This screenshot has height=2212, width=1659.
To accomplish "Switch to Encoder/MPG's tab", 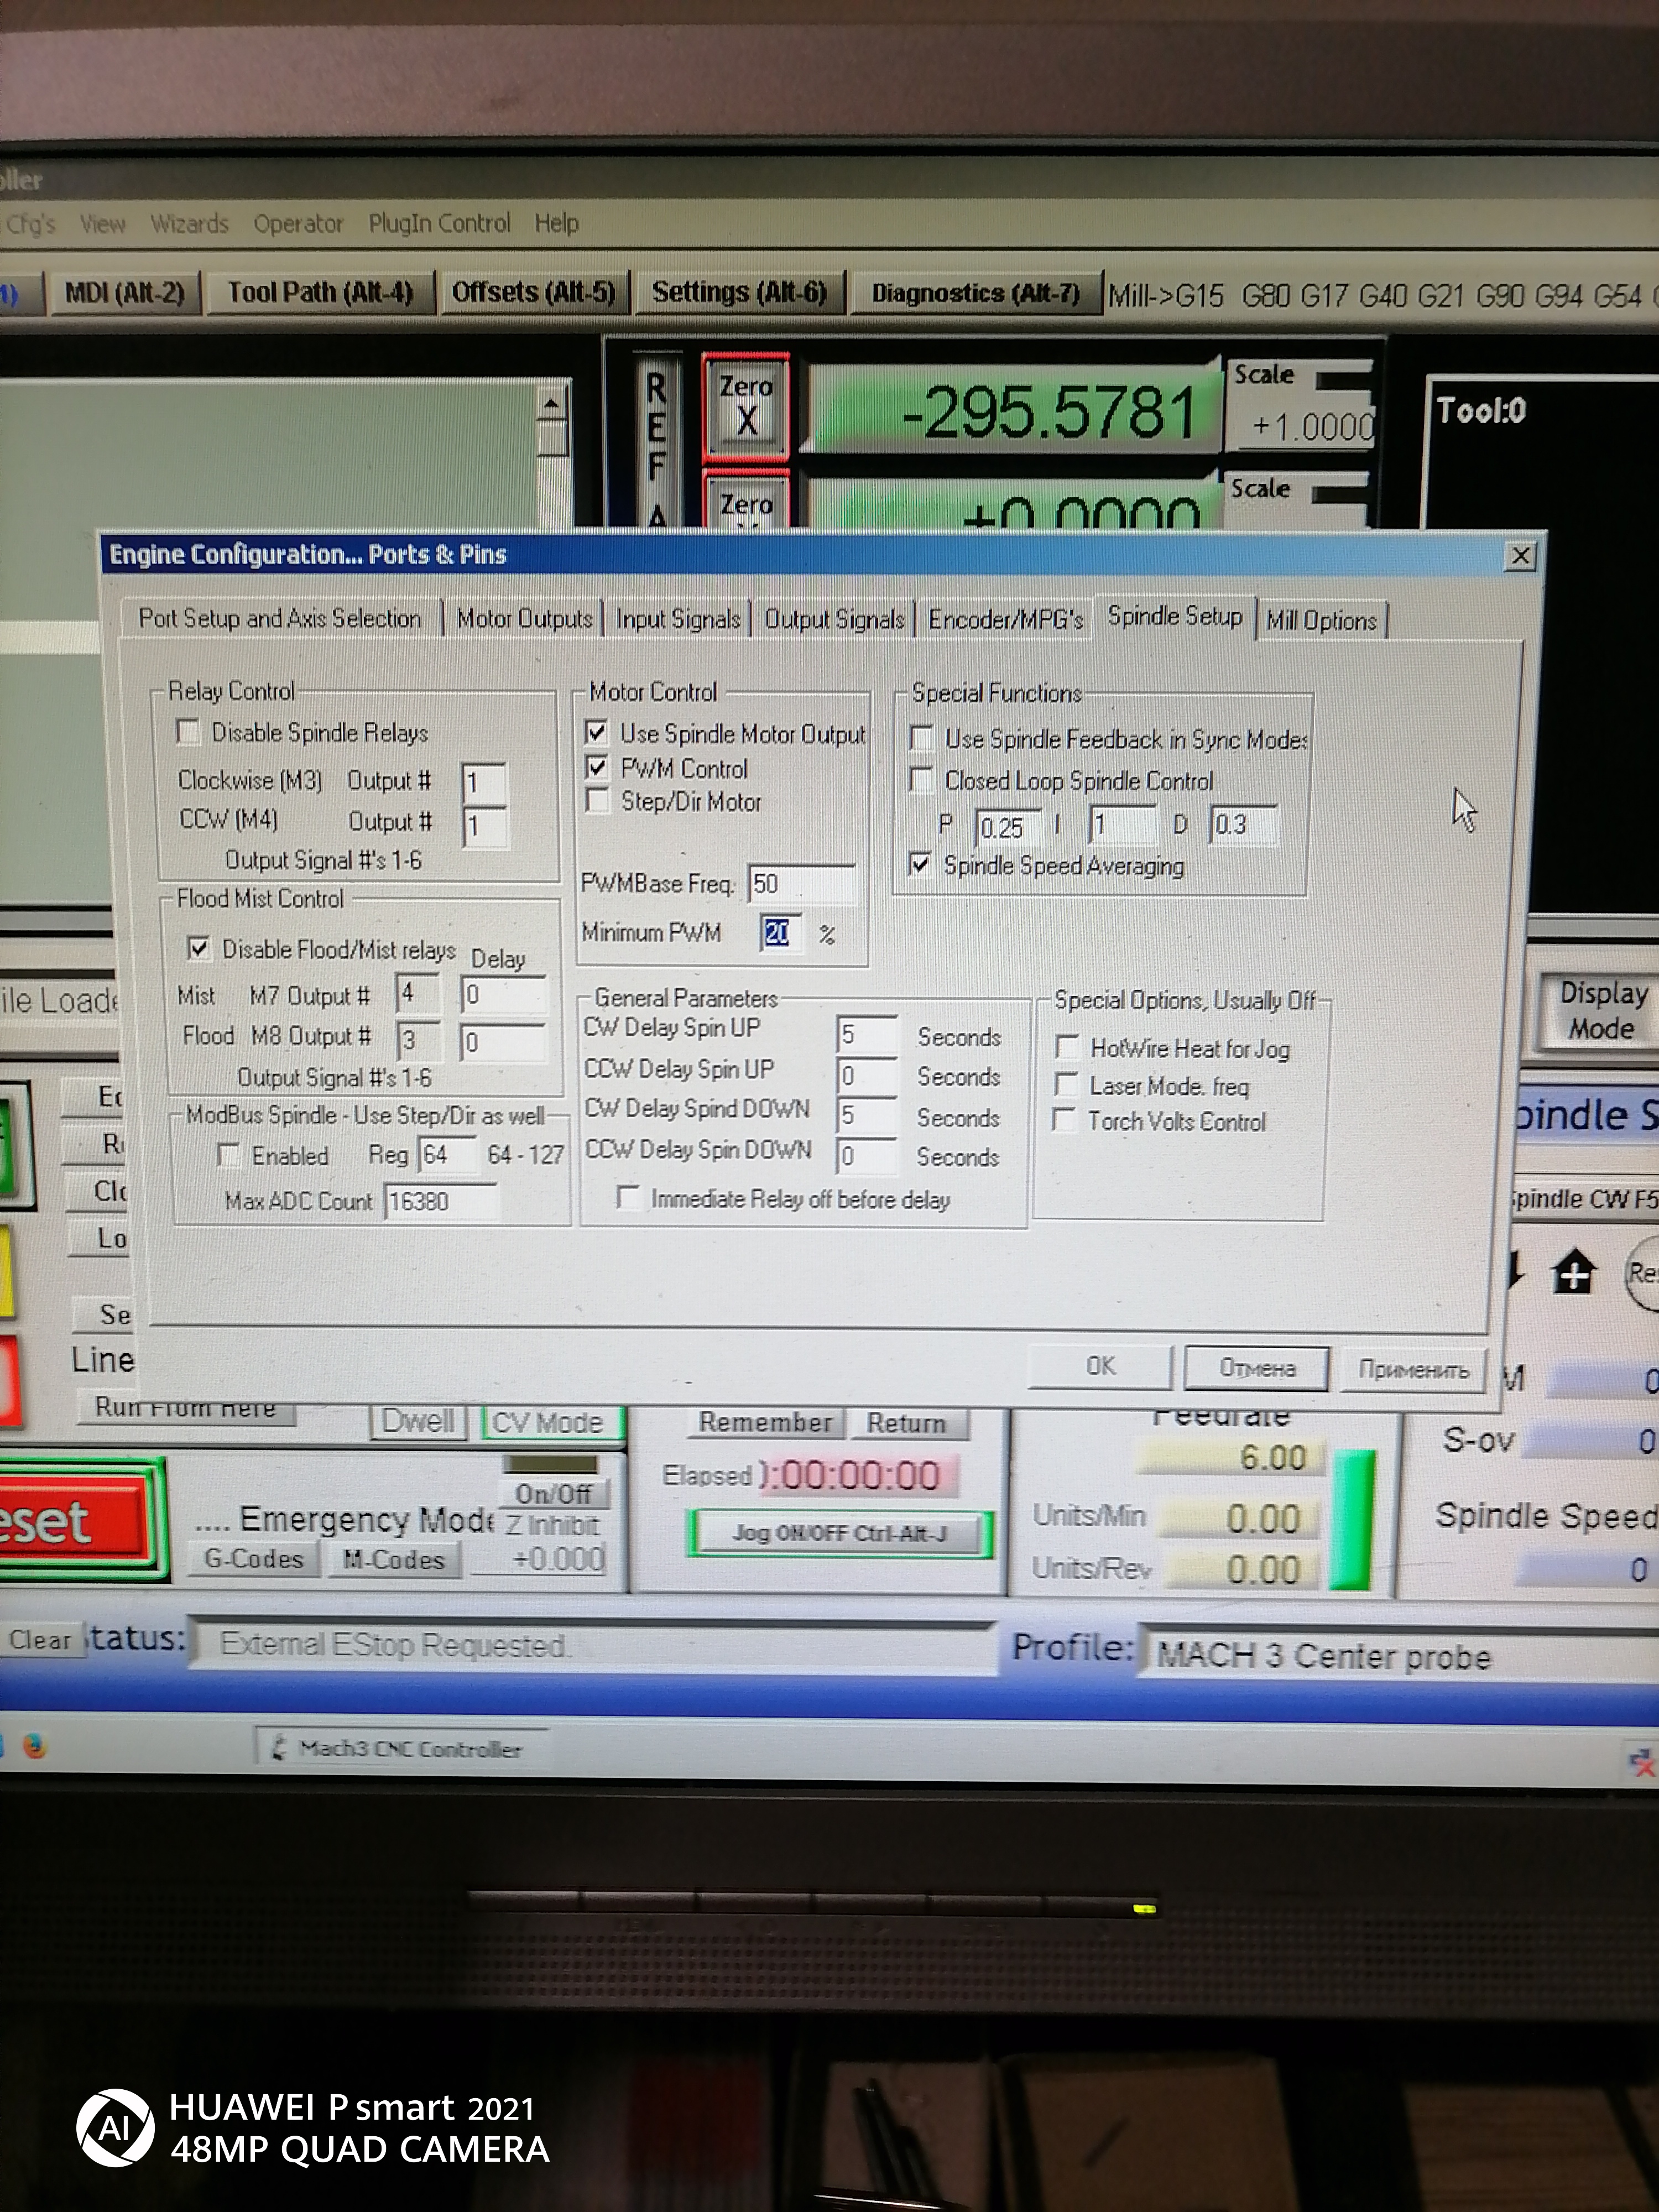I will [1005, 620].
